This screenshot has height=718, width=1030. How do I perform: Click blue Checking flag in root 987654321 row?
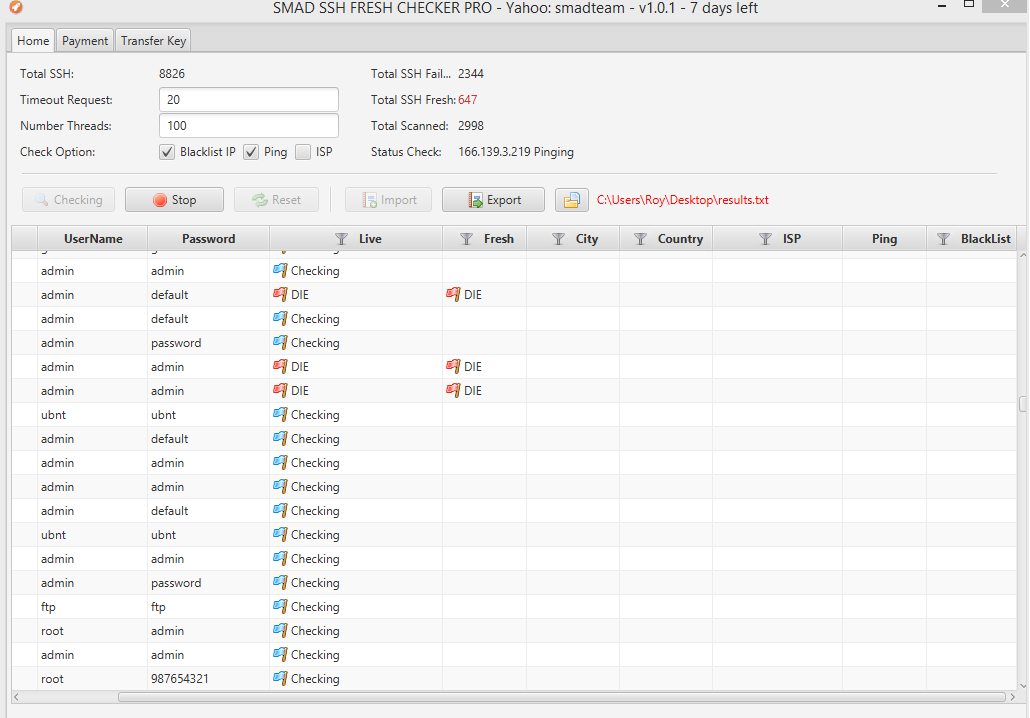[x=280, y=679]
